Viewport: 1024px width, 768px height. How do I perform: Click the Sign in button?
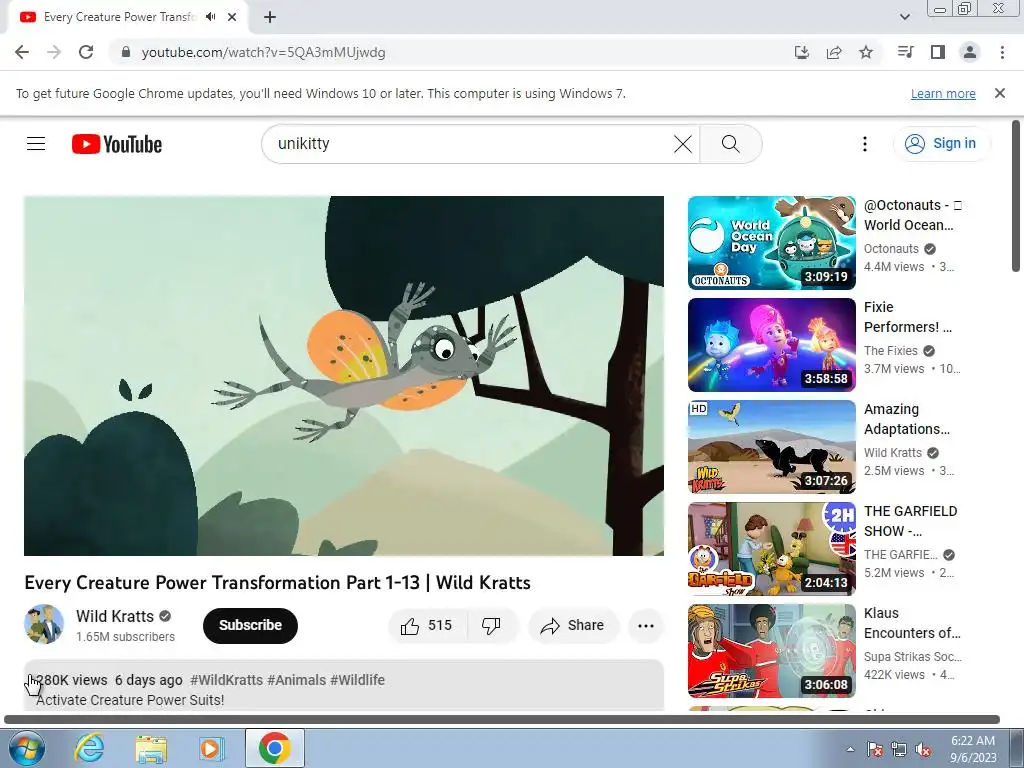point(941,144)
